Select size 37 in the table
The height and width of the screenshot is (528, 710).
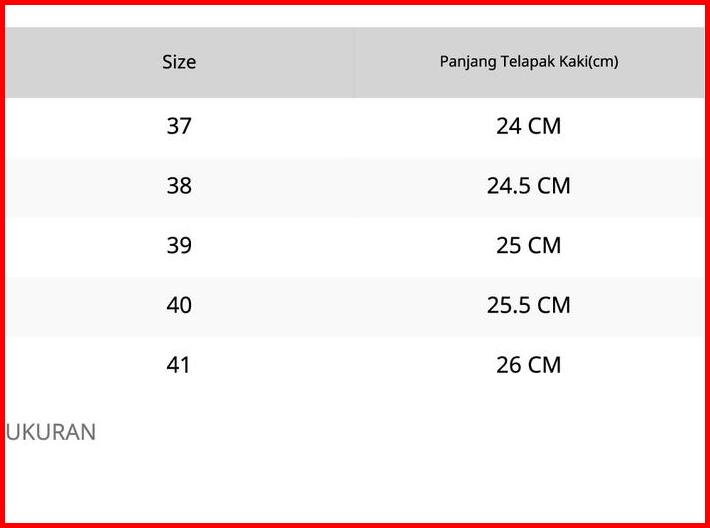click(x=179, y=127)
